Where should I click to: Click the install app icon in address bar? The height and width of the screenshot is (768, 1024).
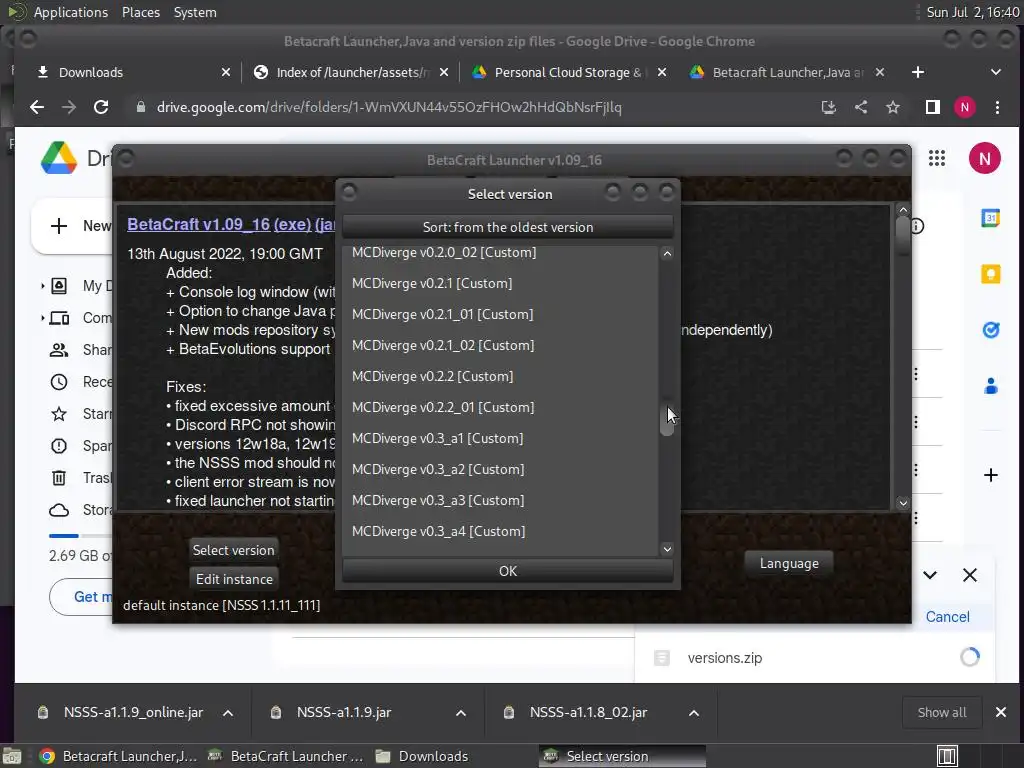point(829,108)
